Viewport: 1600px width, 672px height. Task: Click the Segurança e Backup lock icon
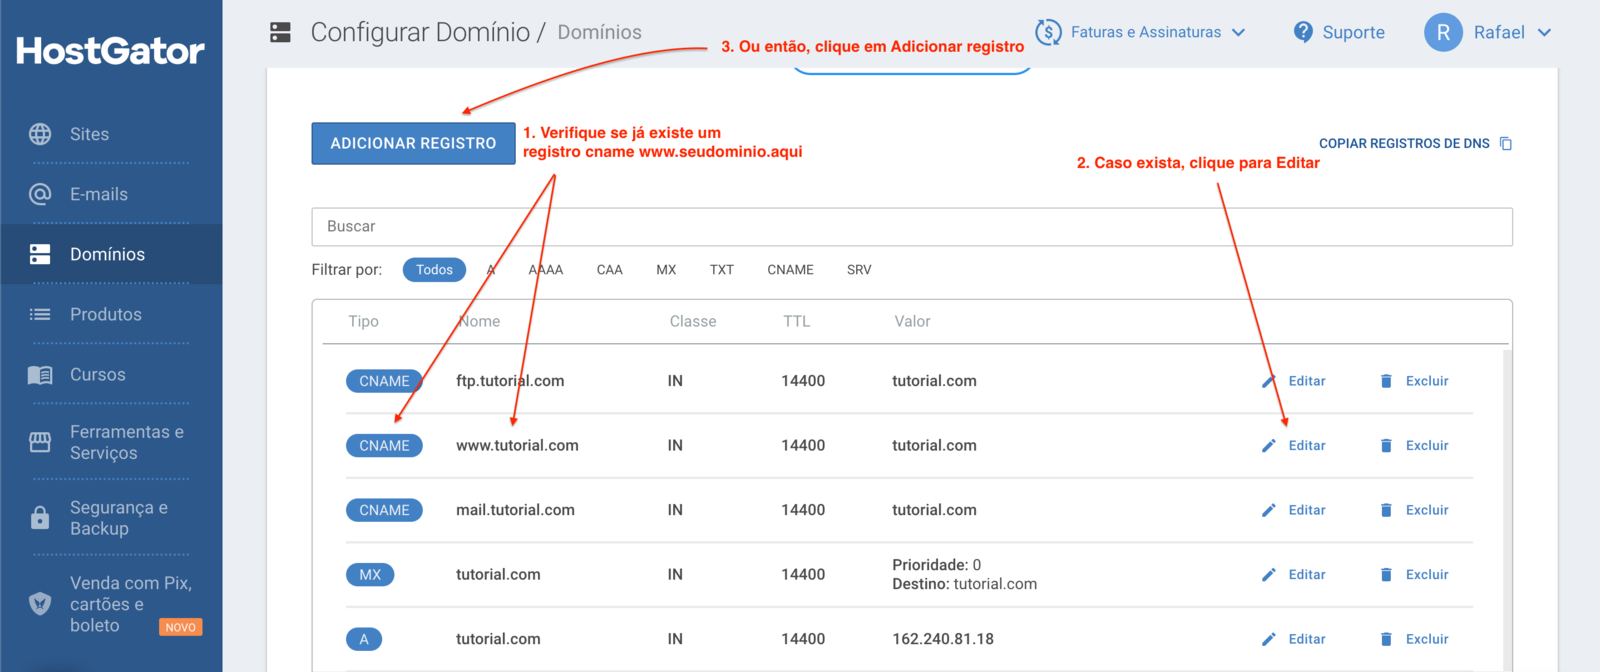point(40,517)
